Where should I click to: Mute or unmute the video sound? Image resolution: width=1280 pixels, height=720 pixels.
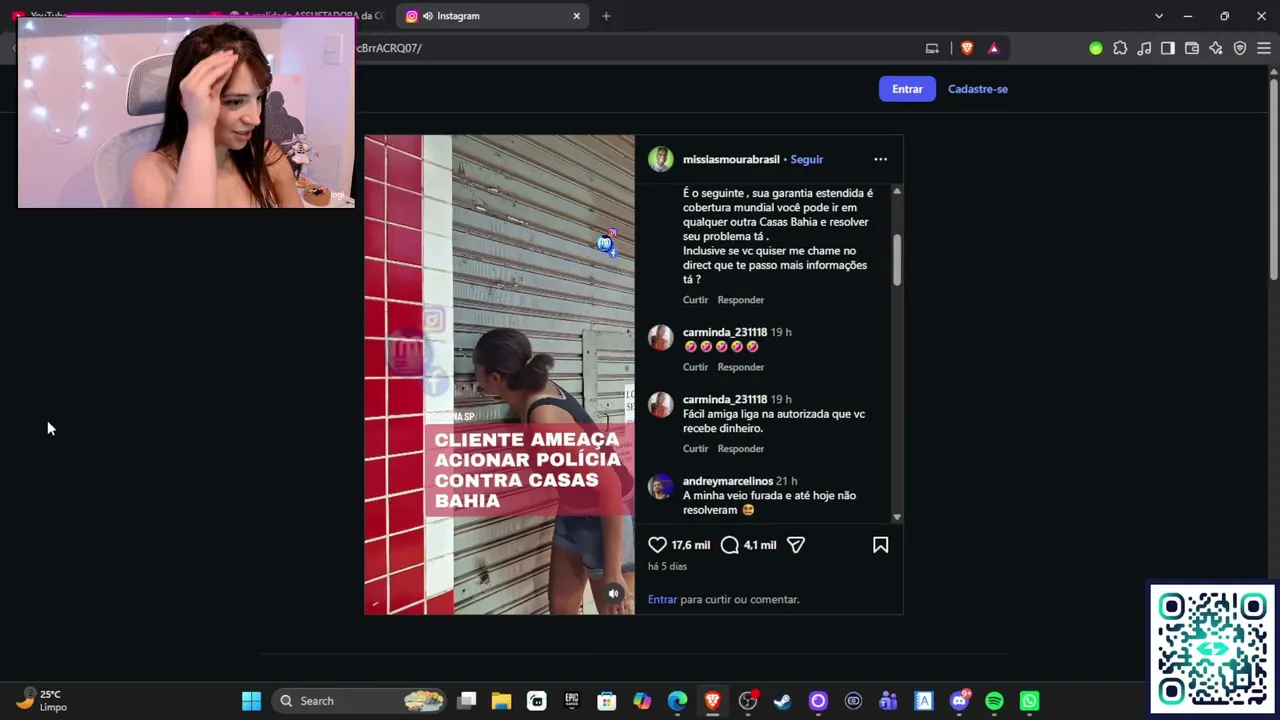[x=614, y=594]
